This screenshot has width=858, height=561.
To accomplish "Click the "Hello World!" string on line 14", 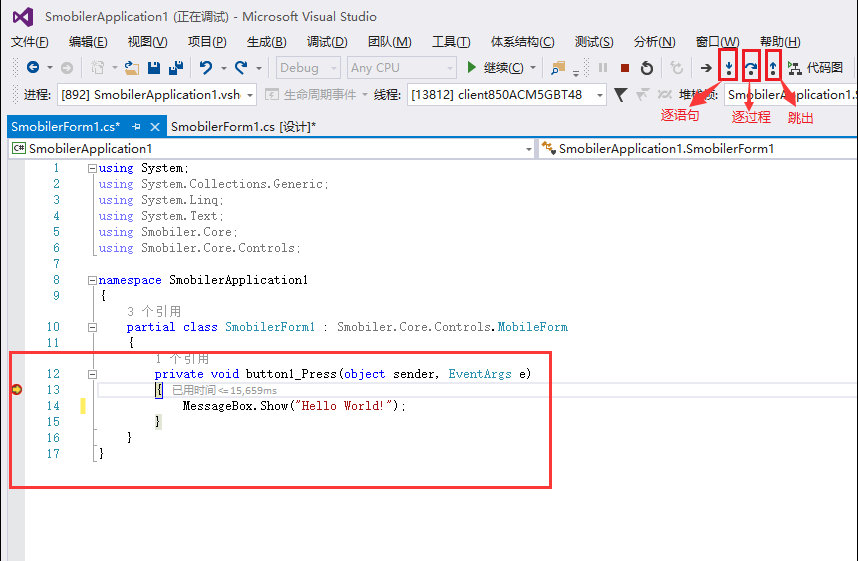I will [344, 406].
